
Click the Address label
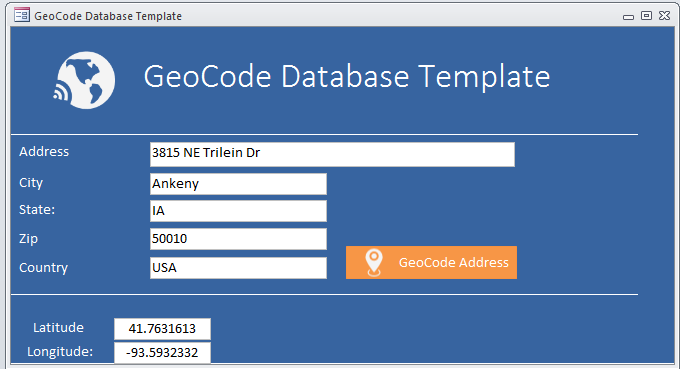44,151
